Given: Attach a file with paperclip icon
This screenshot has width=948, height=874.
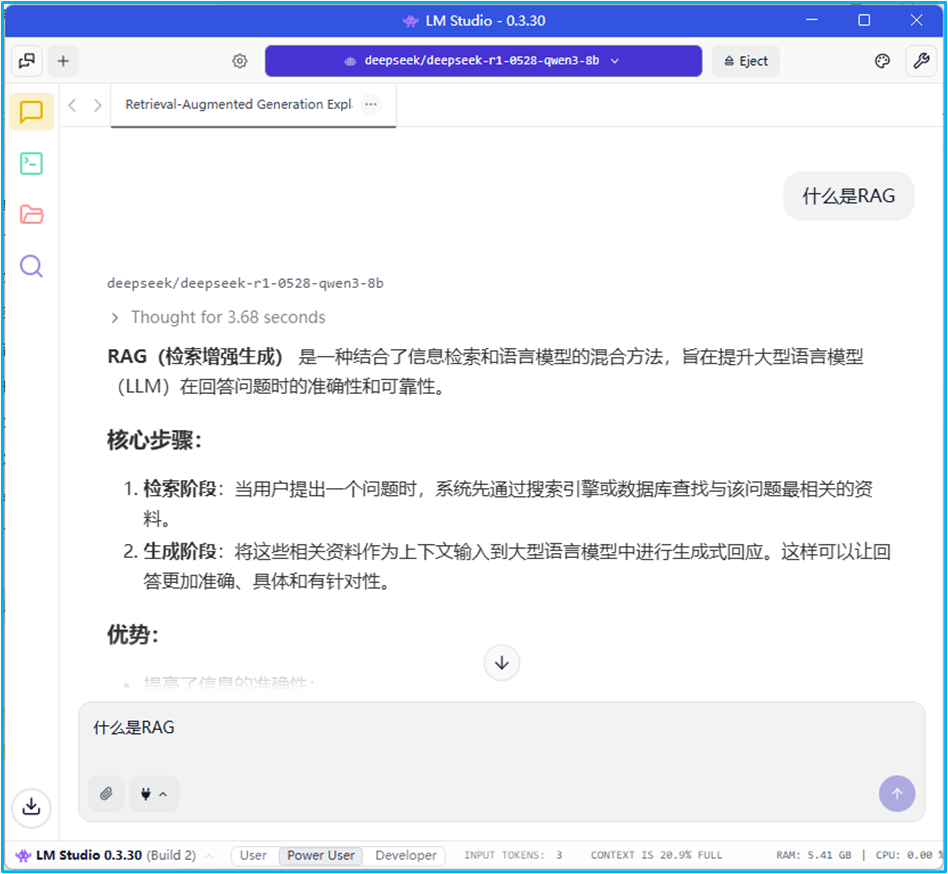Looking at the screenshot, I should (106, 794).
